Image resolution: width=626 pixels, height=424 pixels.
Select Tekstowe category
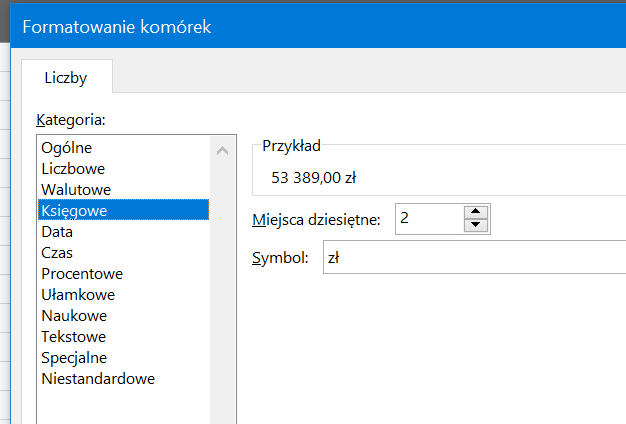(x=123, y=337)
